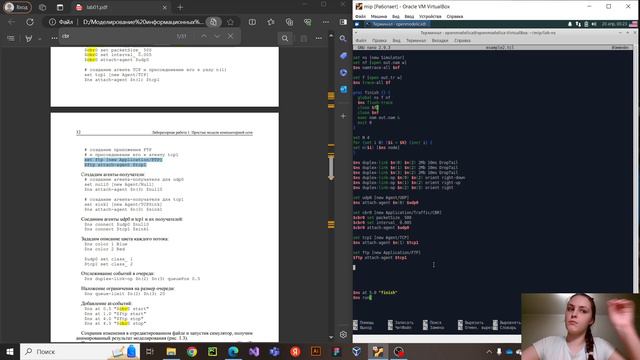
Task: Open Edge settings and more menu
Action: (x=326, y=22)
